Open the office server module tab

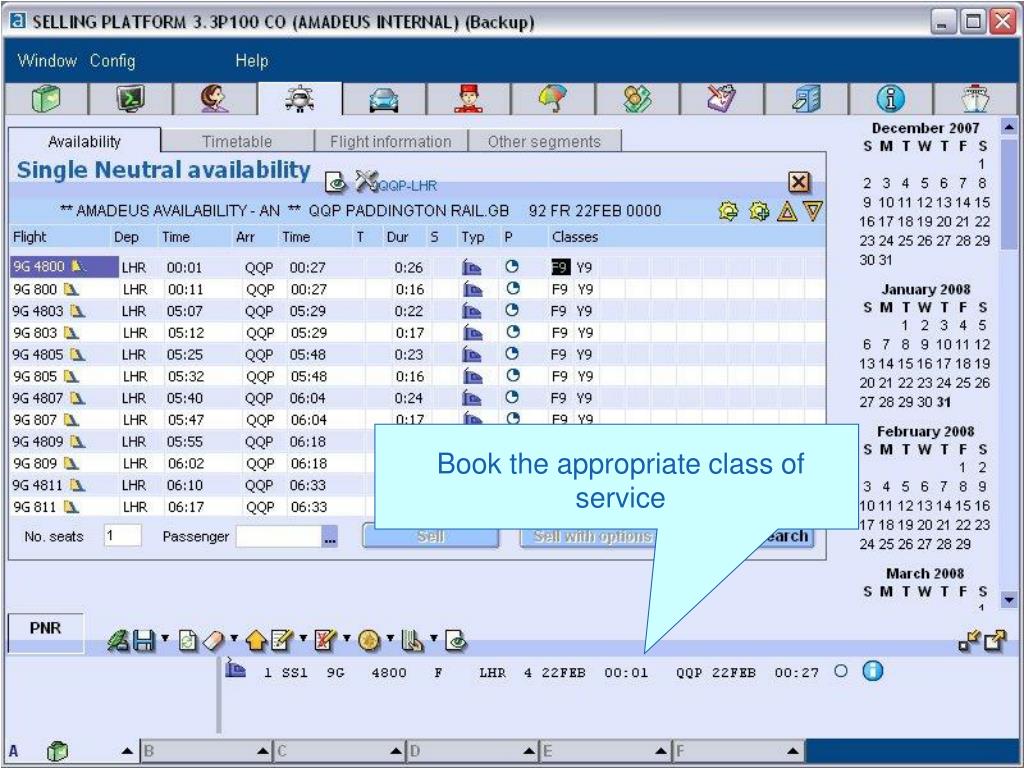click(x=807, y=99)
